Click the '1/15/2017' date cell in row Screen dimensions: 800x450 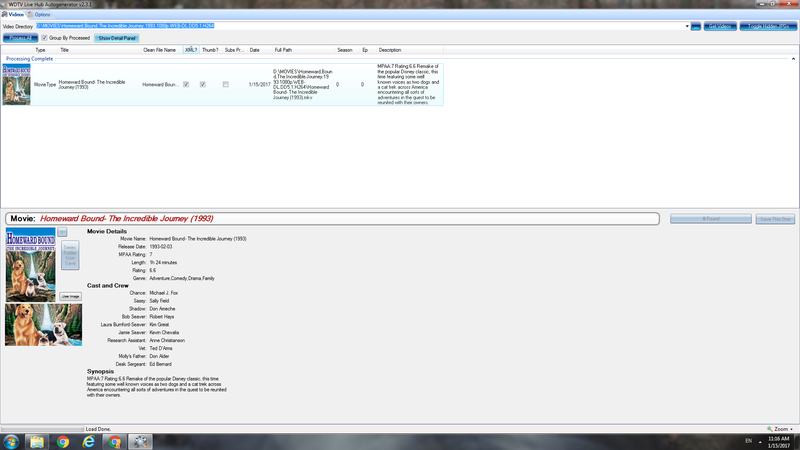coord(259,85)
